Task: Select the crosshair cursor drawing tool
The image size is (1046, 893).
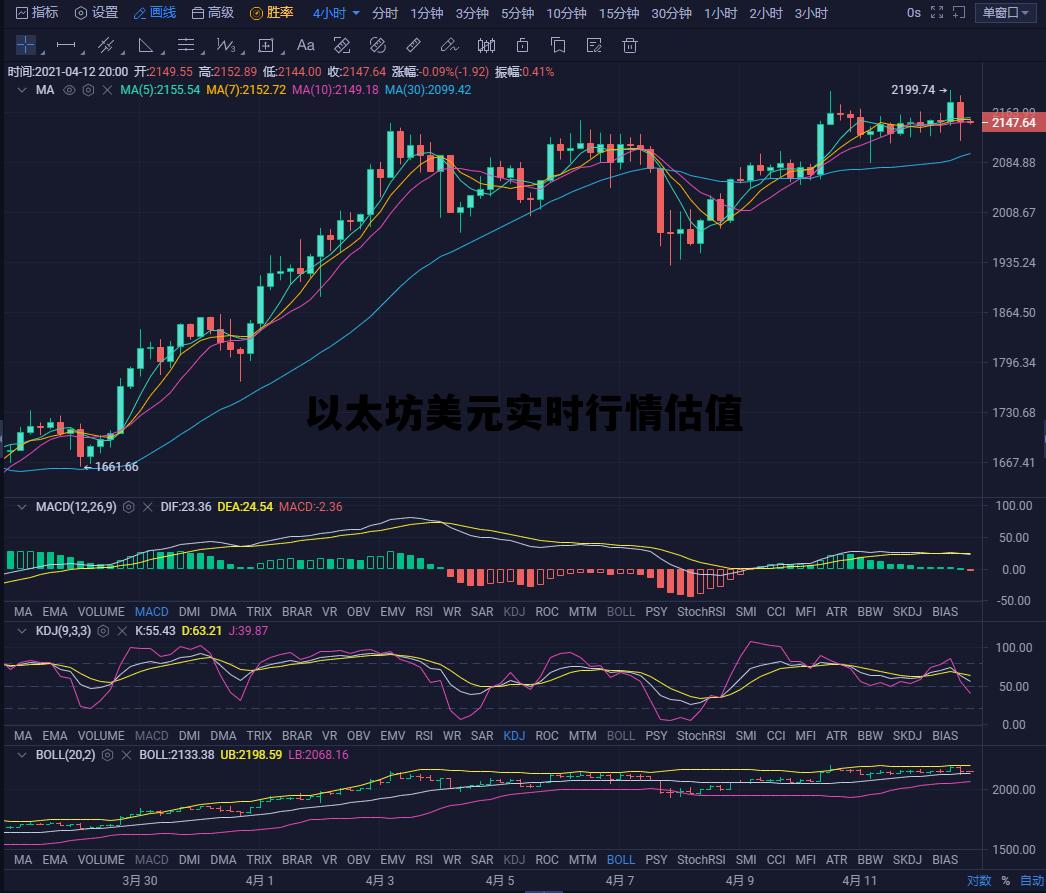Action: [25, 45]
